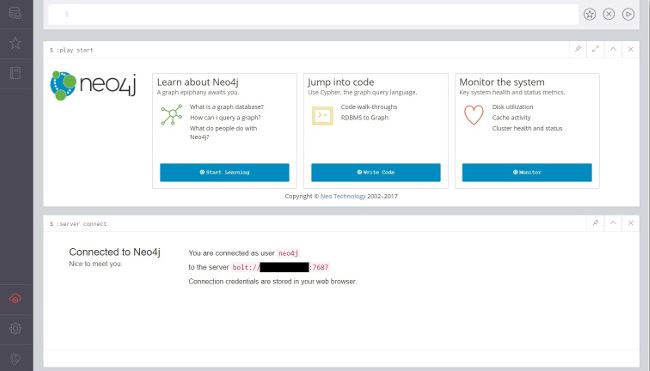Open the database information sidebar icon
This screenshot has width=650, height=371.
pos(15,13)
